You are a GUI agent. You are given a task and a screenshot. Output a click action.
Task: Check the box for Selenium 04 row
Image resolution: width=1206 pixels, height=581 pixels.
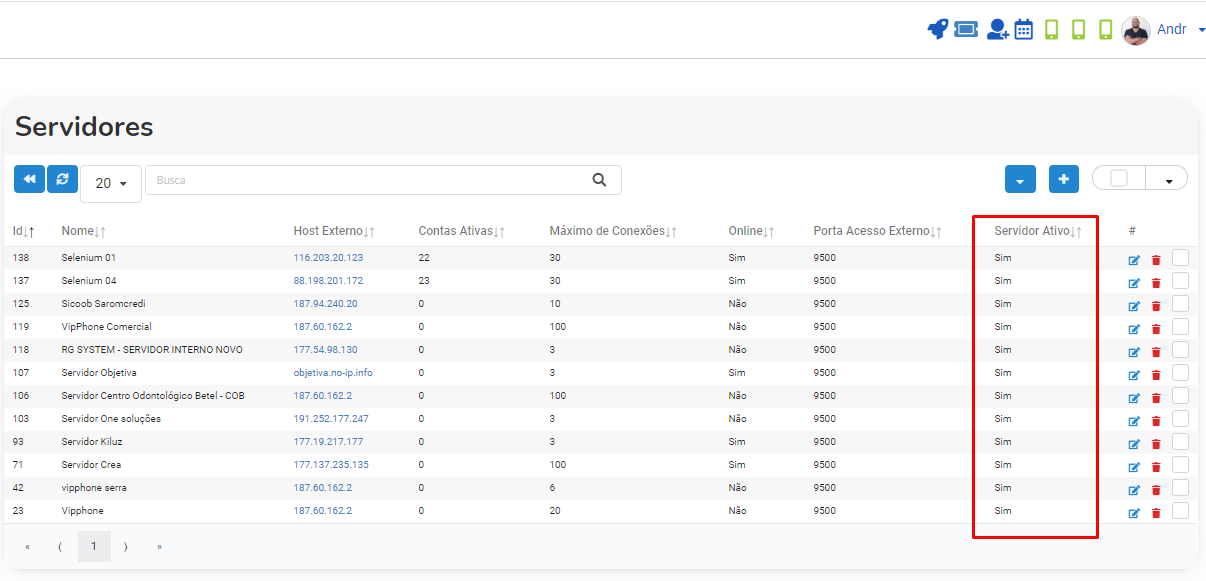[1180, 280]
